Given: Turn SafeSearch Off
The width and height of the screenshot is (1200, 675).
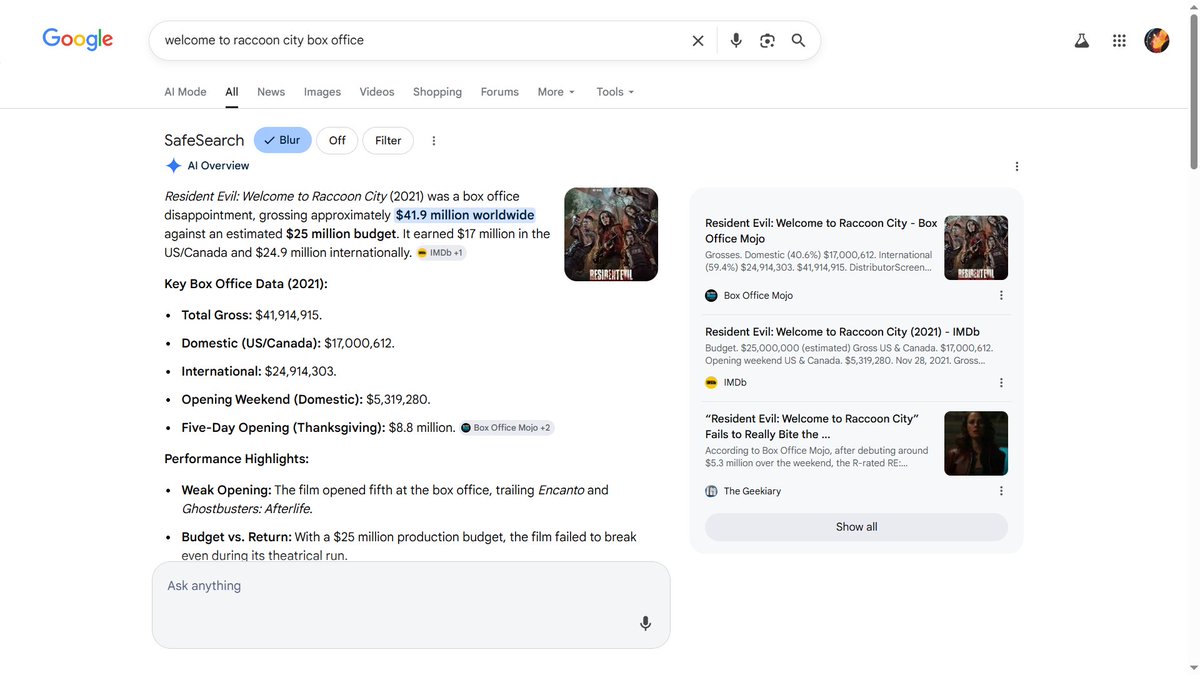Looking at the screenshot, I should pos(337,140).
